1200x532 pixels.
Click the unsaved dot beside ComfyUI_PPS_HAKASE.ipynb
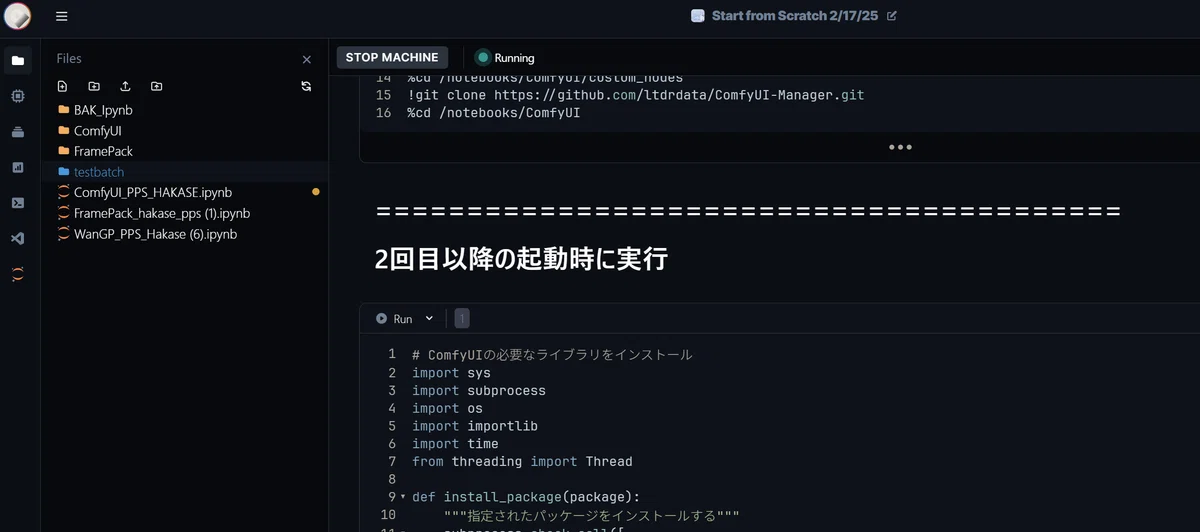(316, 192)
